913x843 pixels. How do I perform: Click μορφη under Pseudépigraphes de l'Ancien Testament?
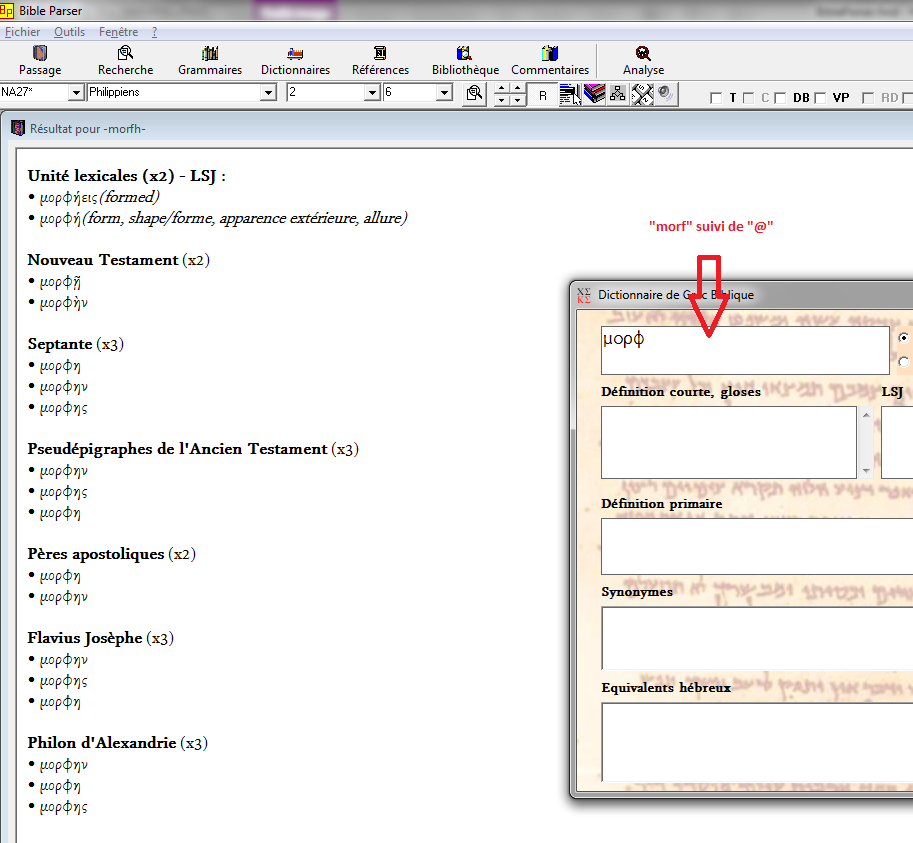pos(60,513)
